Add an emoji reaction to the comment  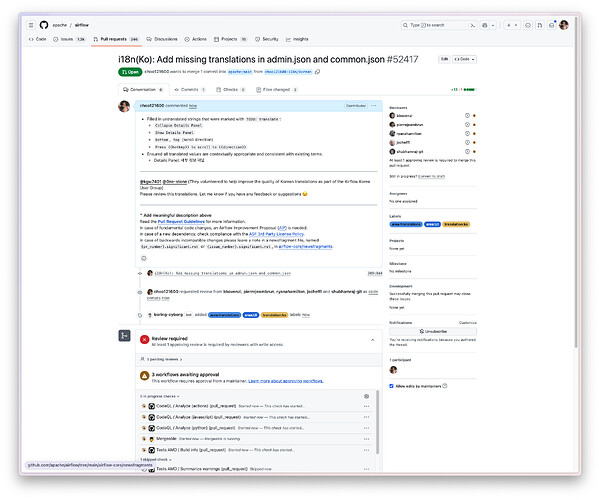click(x=144, y=259)
